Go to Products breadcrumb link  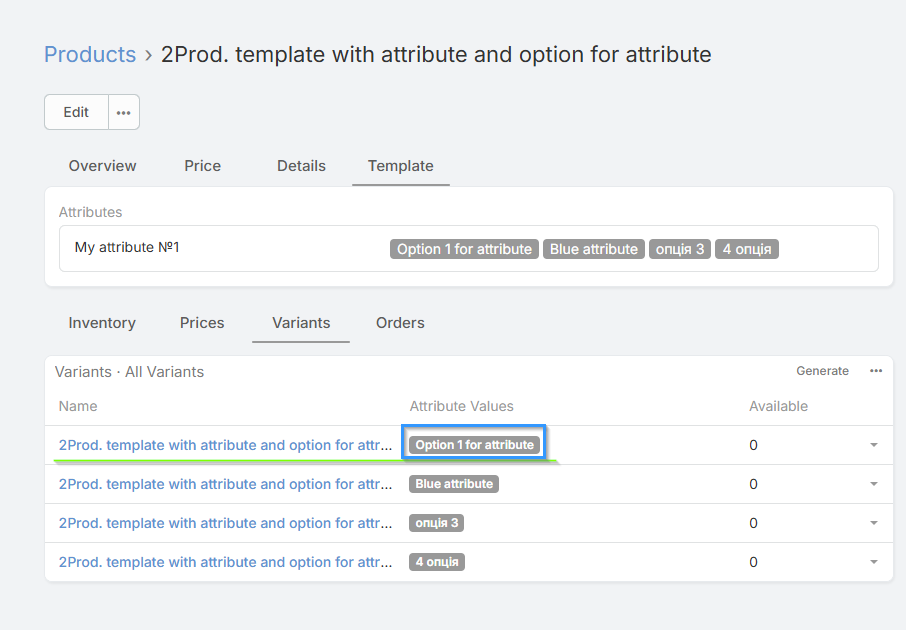coord(90,54)
